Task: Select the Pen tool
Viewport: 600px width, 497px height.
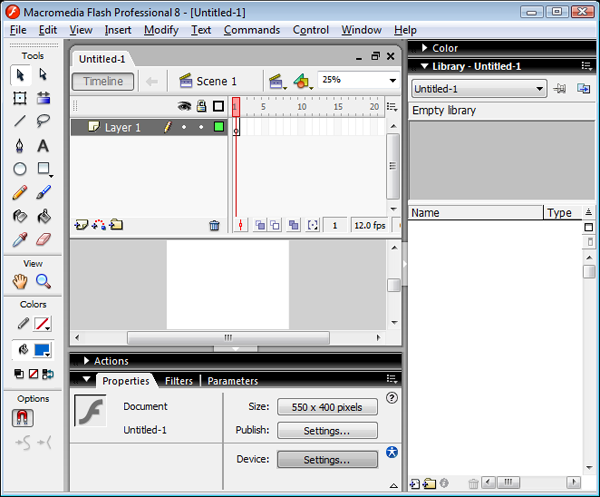Action: point(20,146)
